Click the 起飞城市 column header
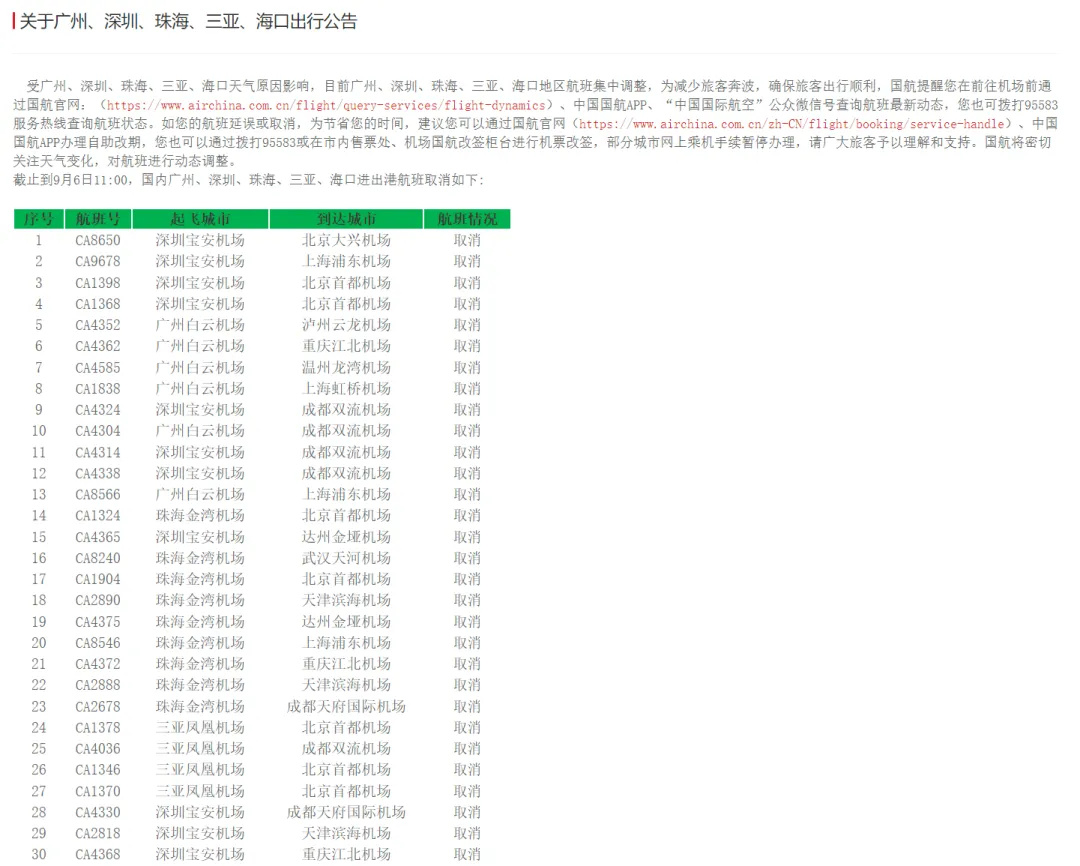This screenshot has height=866, width=1080. [x=200, y=219]
